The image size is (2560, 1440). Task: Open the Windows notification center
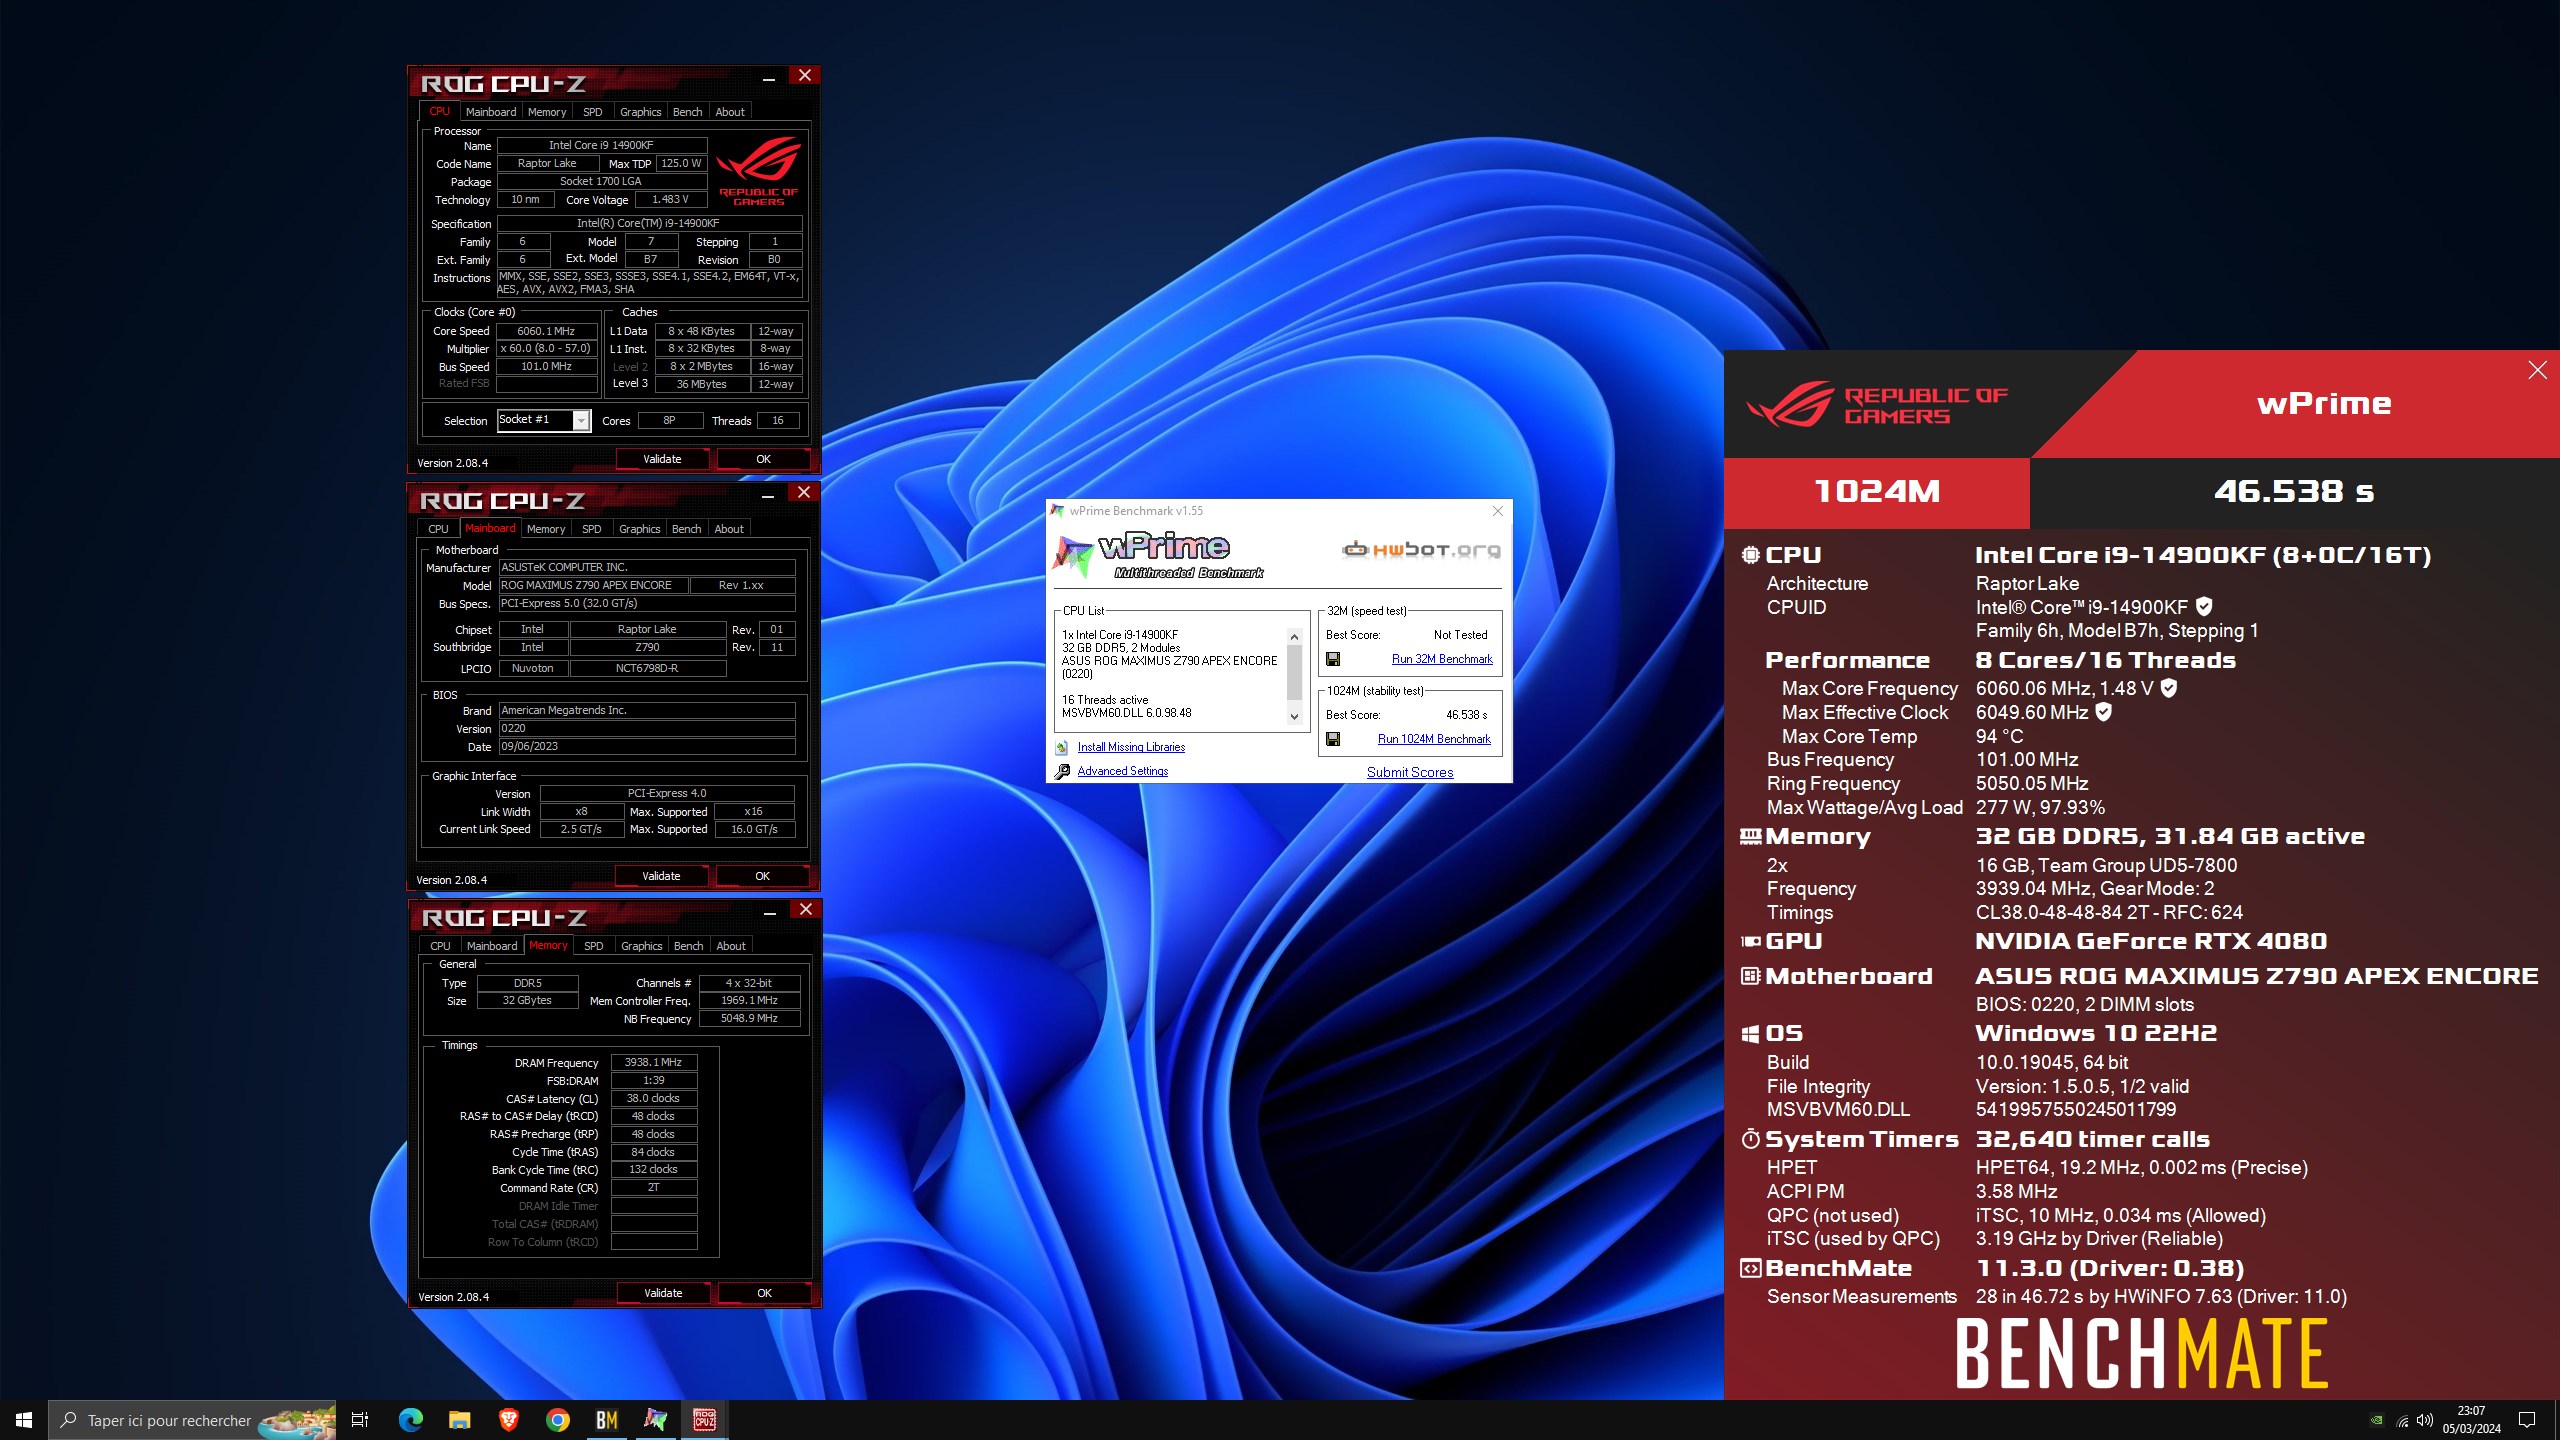pos(2527,1420)
